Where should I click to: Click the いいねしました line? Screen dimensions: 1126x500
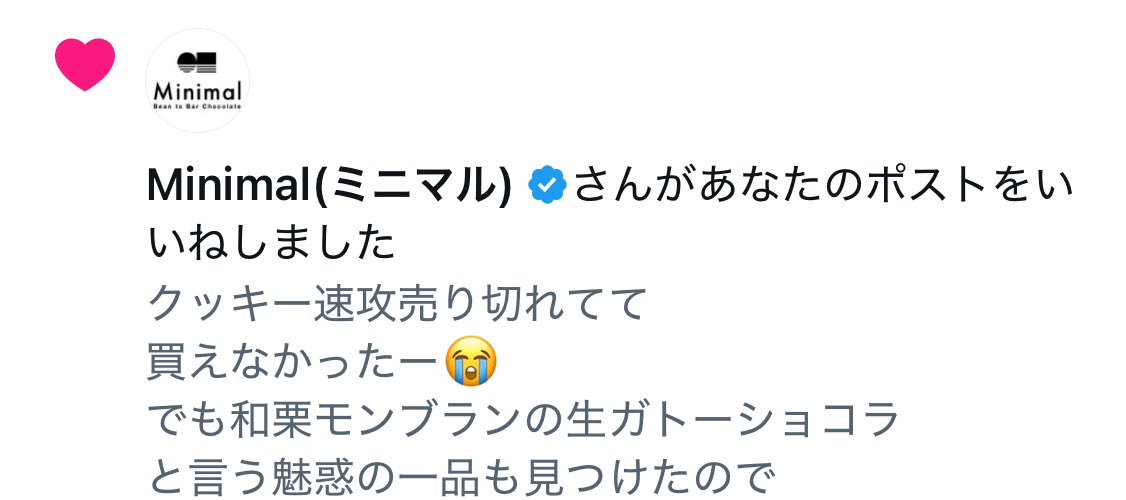pyautogui.click(x=272, y=244)
